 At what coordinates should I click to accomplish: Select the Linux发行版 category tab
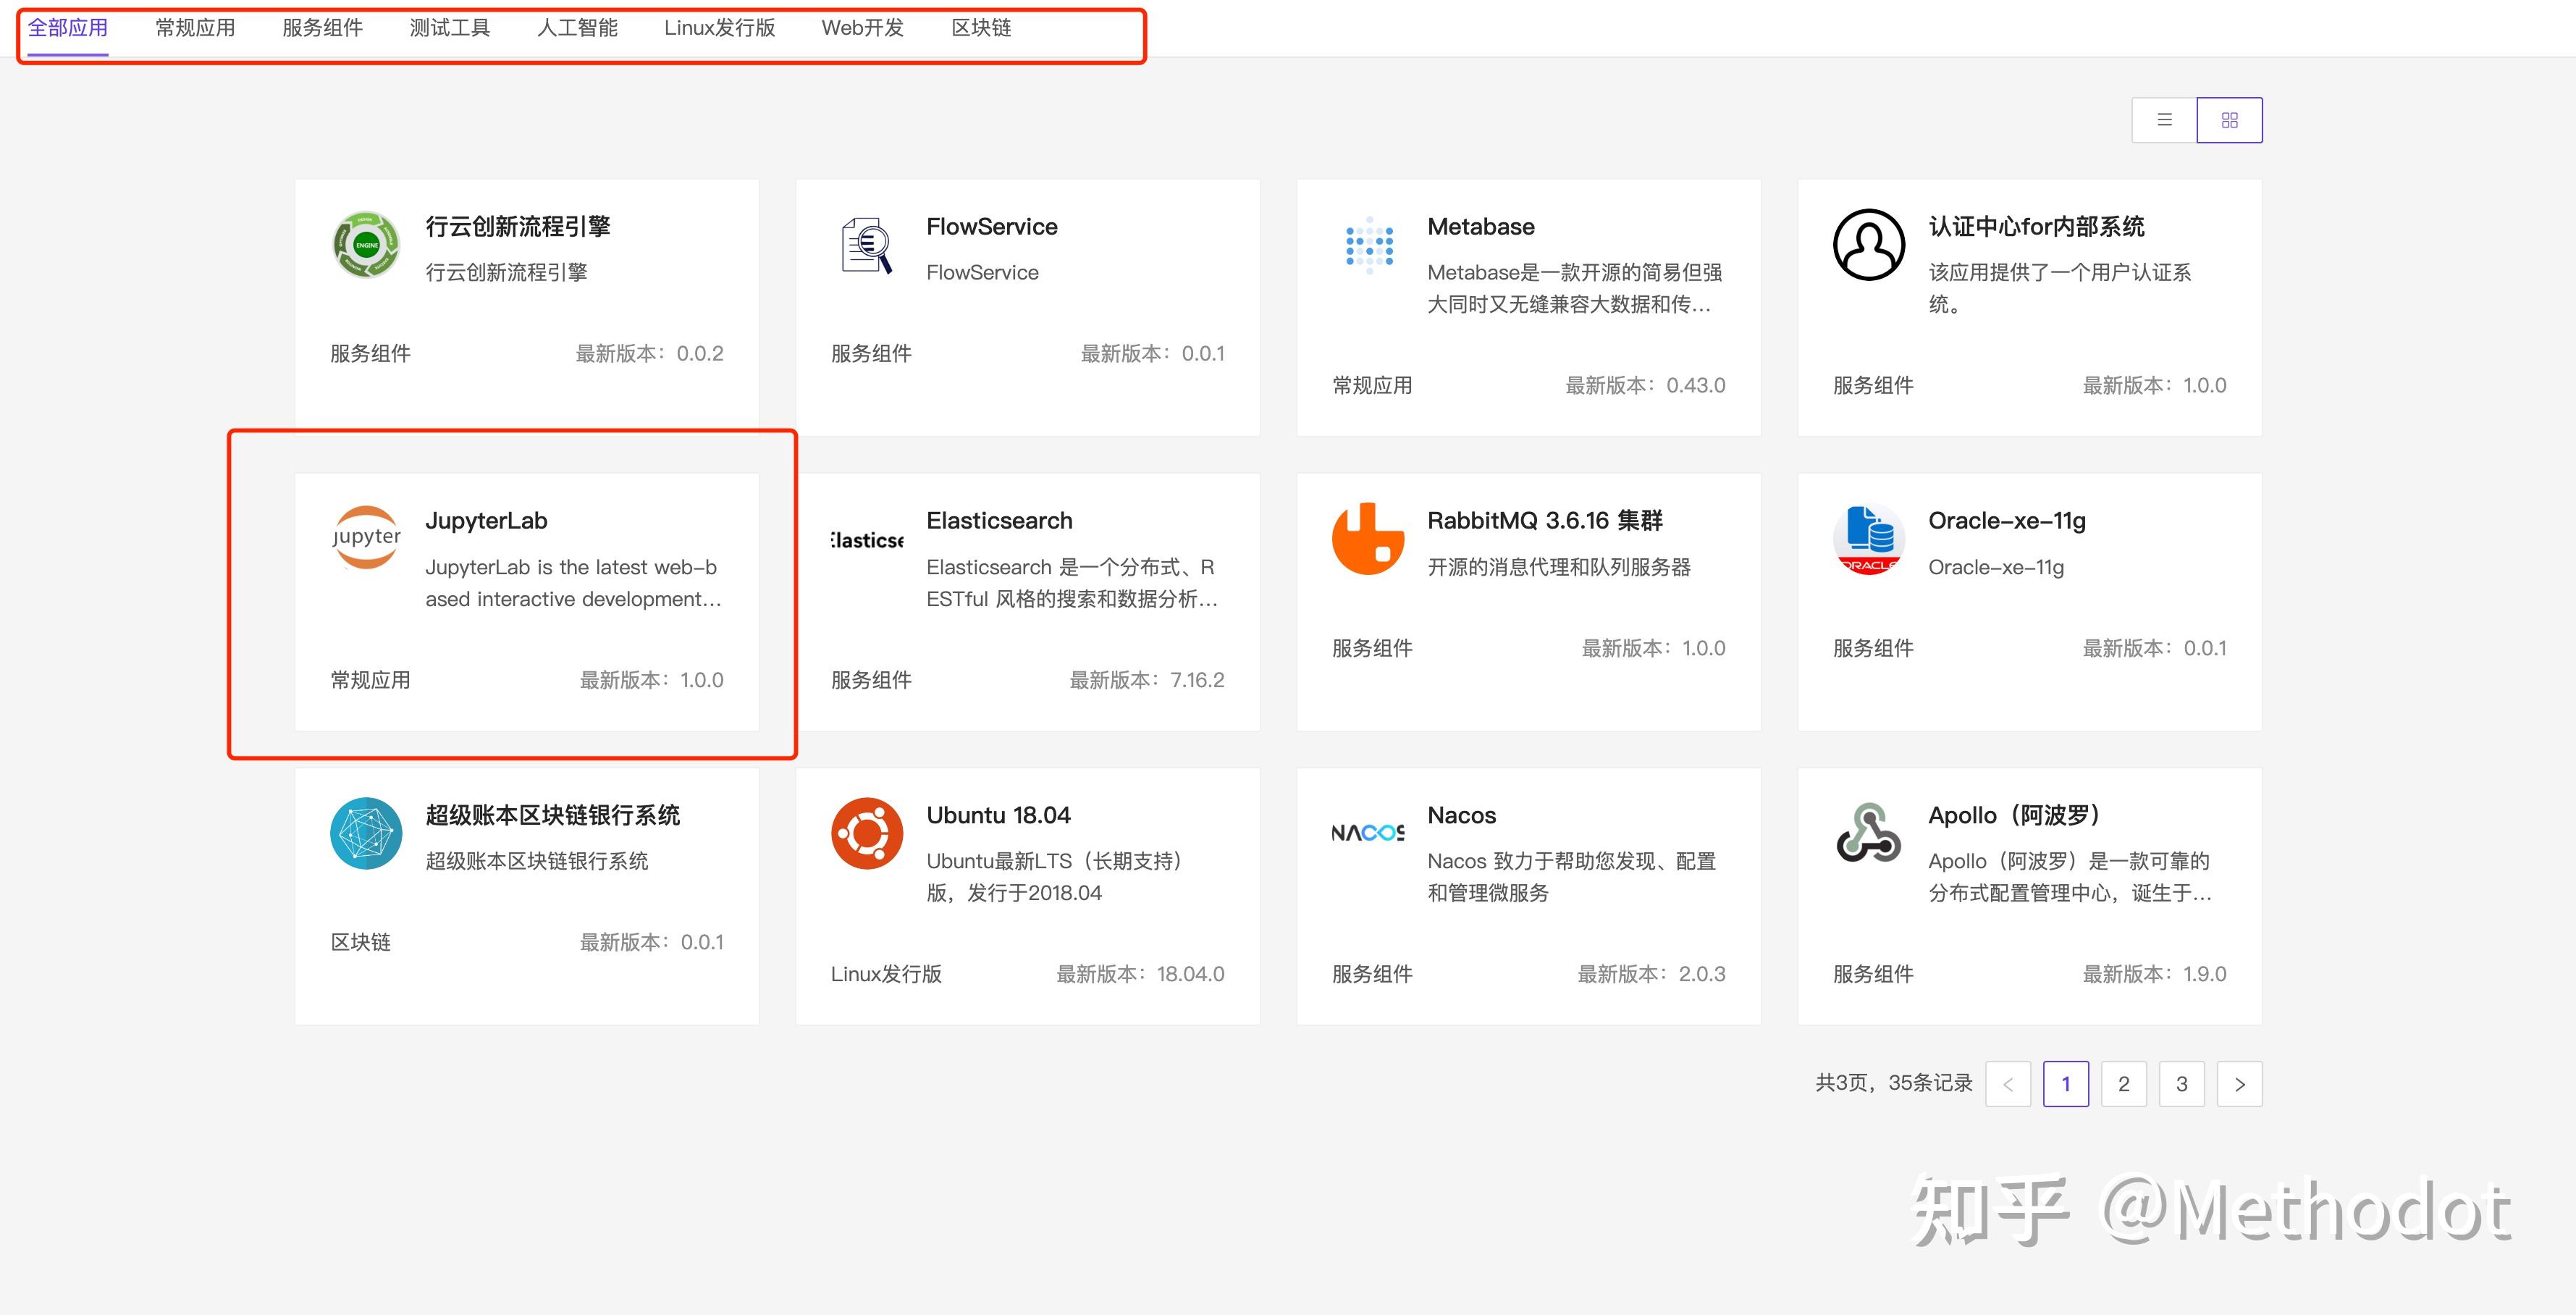719,28
